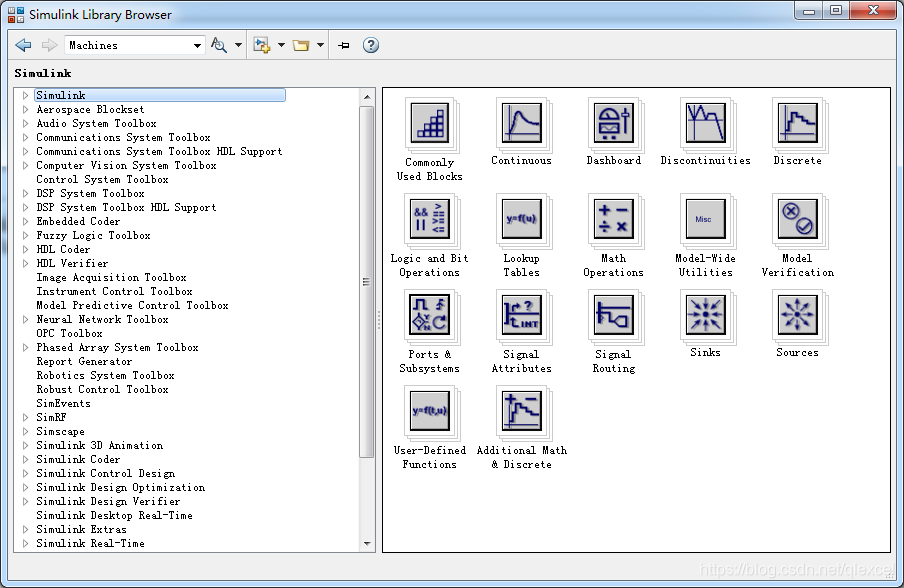Select Model Predictive Control Toolbox
Image resolution: width=904 pixels, height=588 pixels.
point(132,306)
